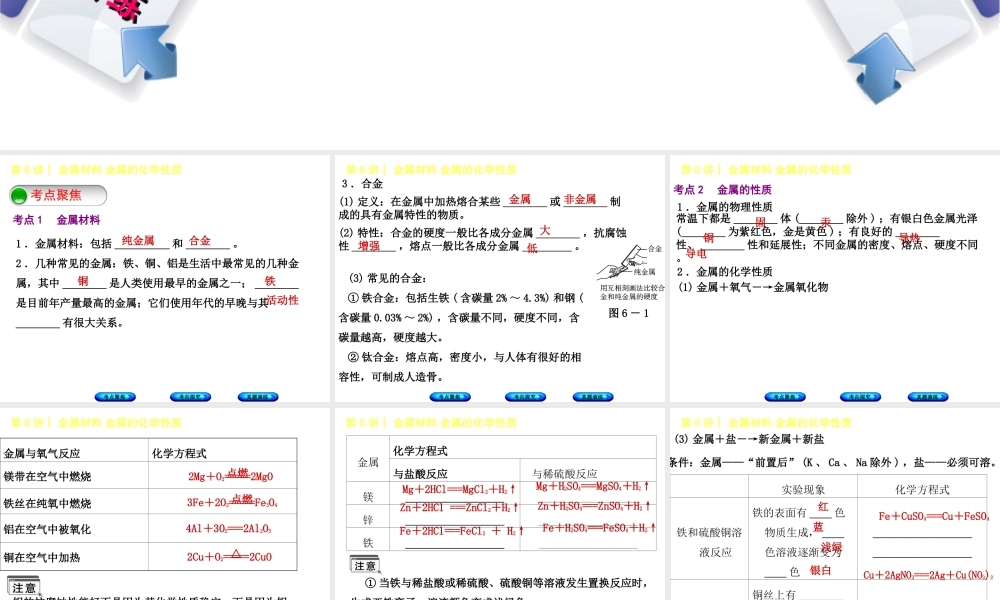Click the equation Fe+H2SO4==FeSO4+H2↑
The image size is (1000, 600).
point(598,528)
